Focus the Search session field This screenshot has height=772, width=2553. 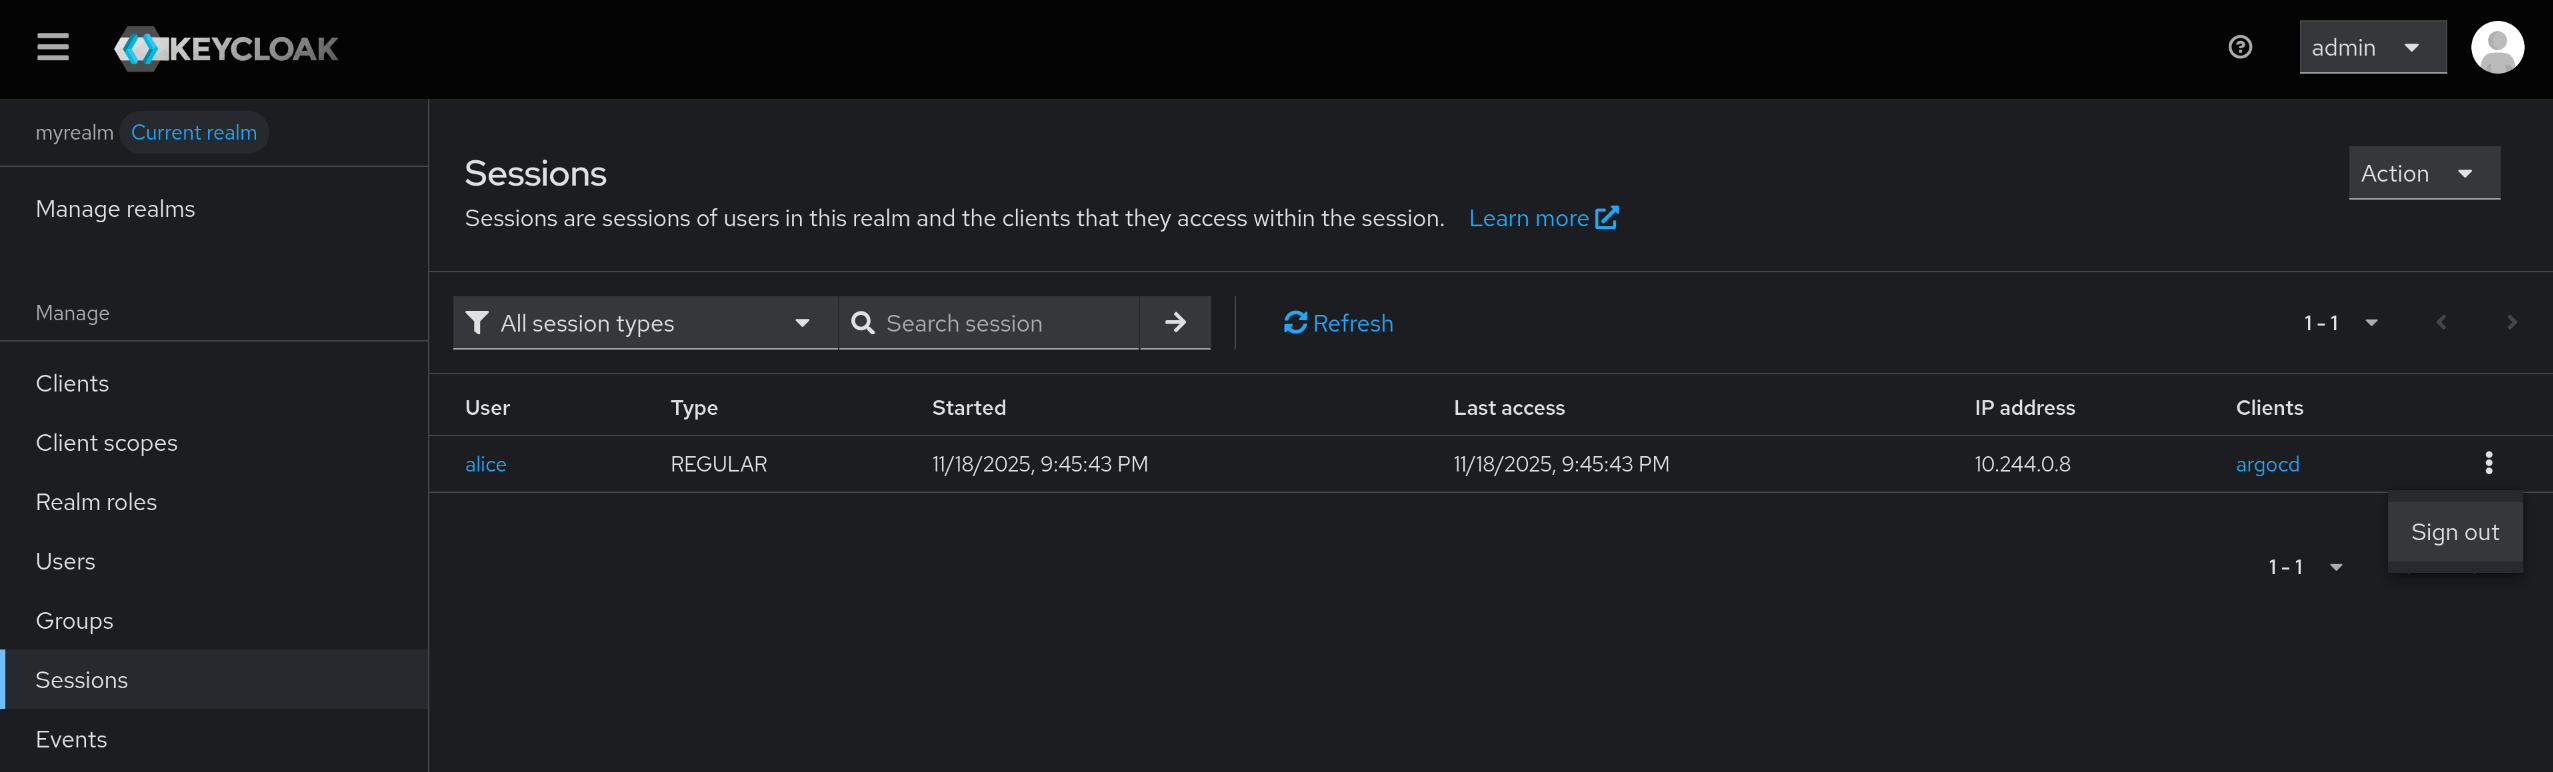pyautogui.click(x=989, y=322)
